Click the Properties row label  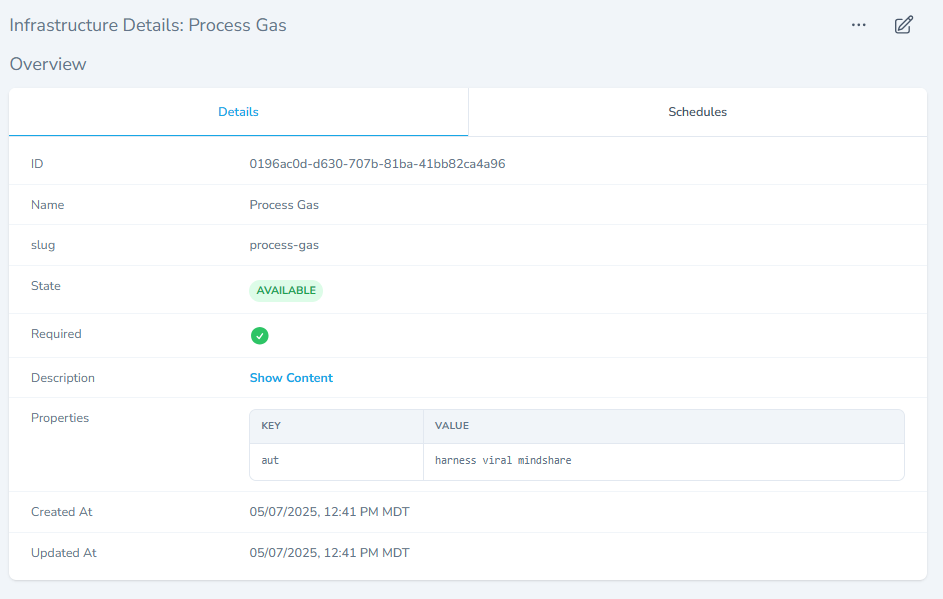(x=60, y=418)
